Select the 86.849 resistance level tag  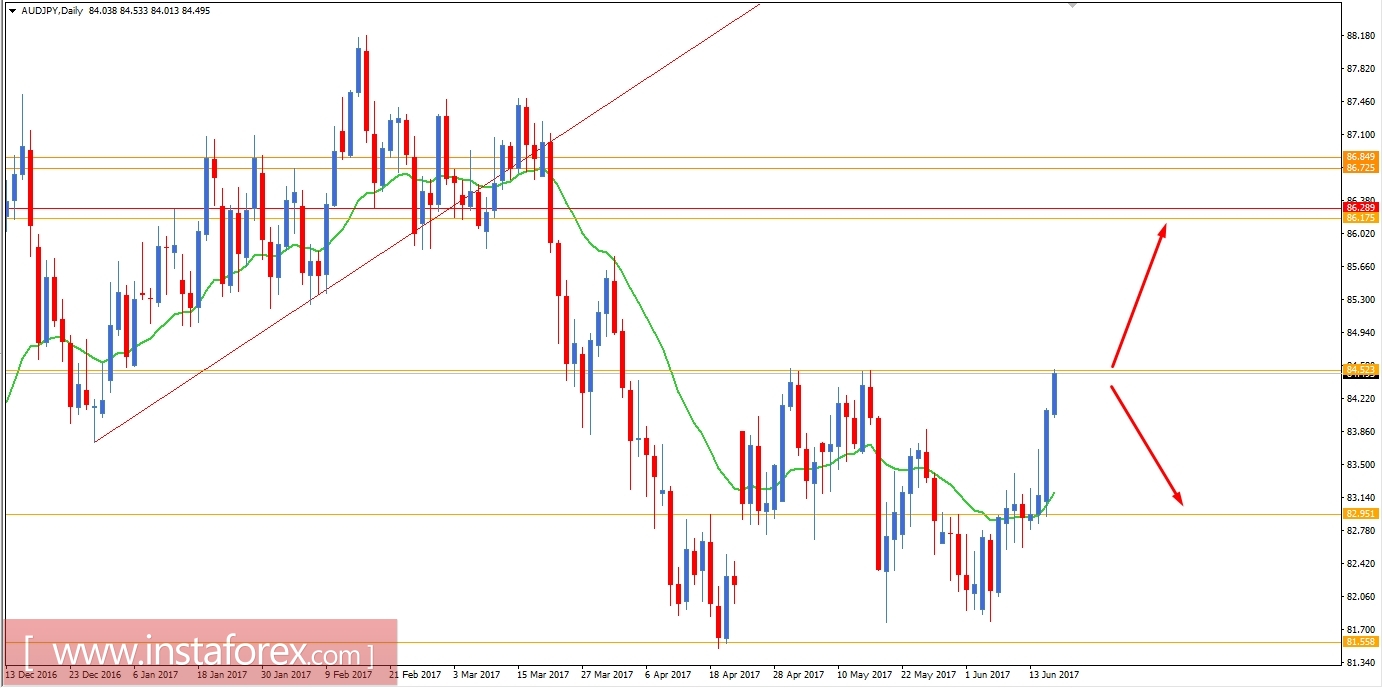coord(1358,157)
